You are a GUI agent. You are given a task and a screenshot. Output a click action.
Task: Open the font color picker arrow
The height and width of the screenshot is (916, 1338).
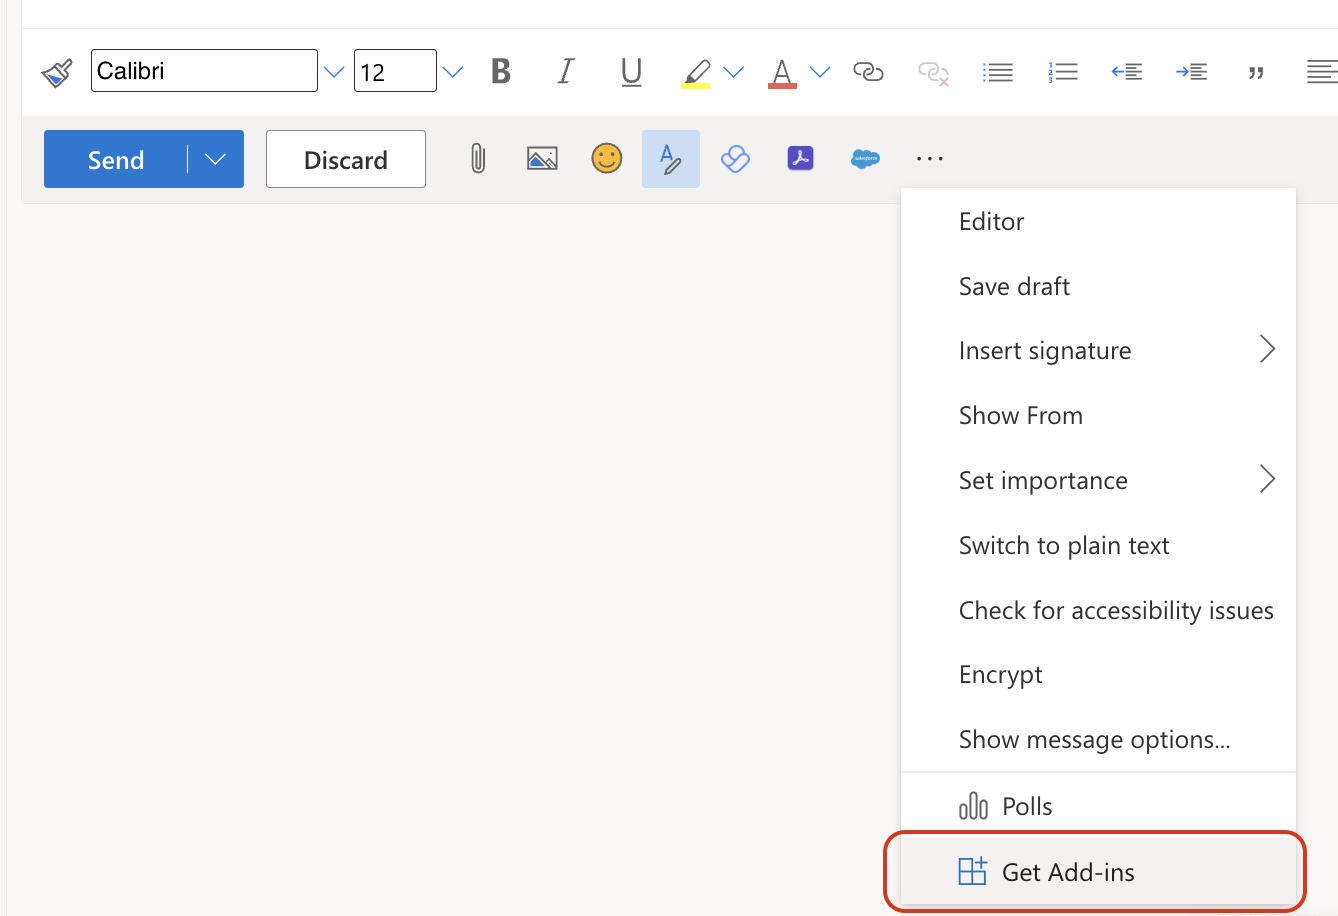[x=820, y=72]
